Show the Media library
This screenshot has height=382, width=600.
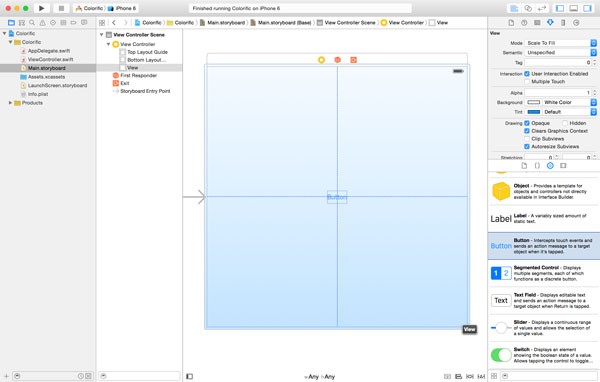(x=563, y=165)
